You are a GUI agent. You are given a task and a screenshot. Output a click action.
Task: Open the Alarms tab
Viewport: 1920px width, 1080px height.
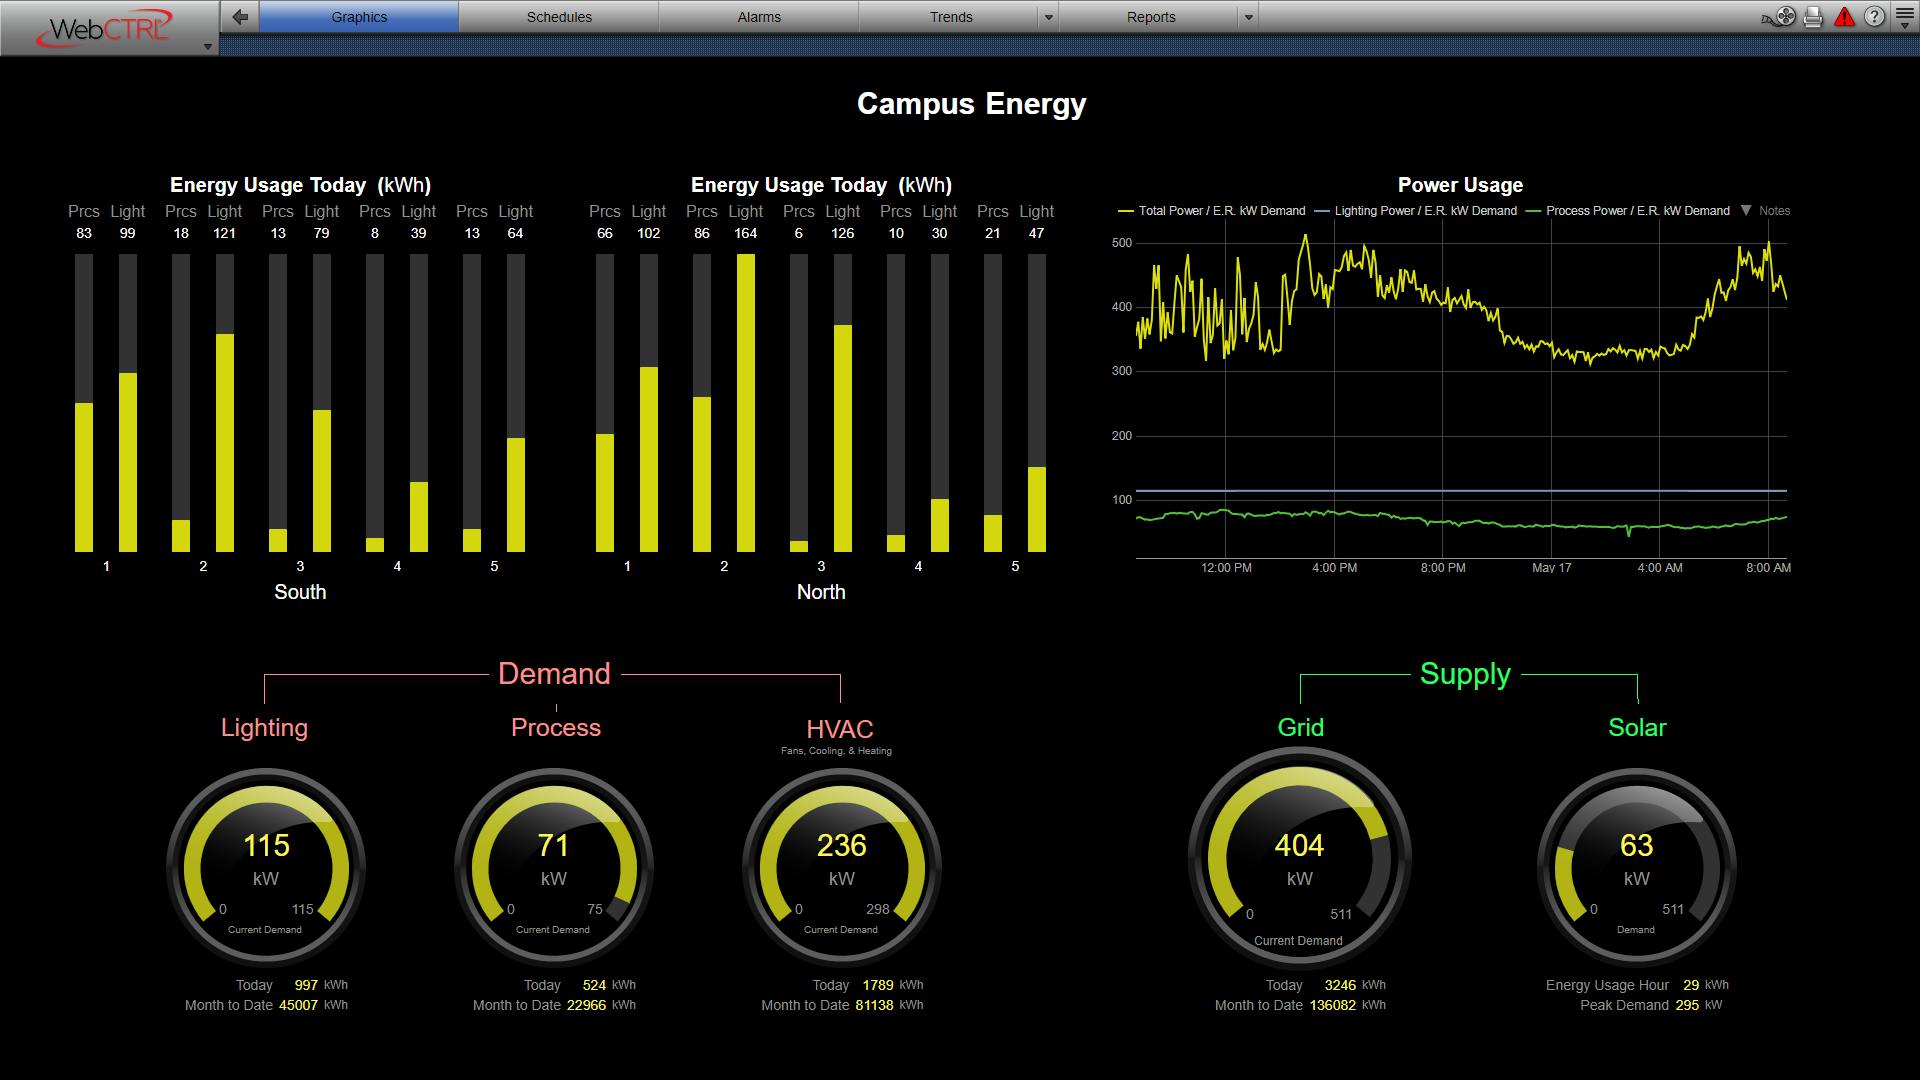(758, 16)
